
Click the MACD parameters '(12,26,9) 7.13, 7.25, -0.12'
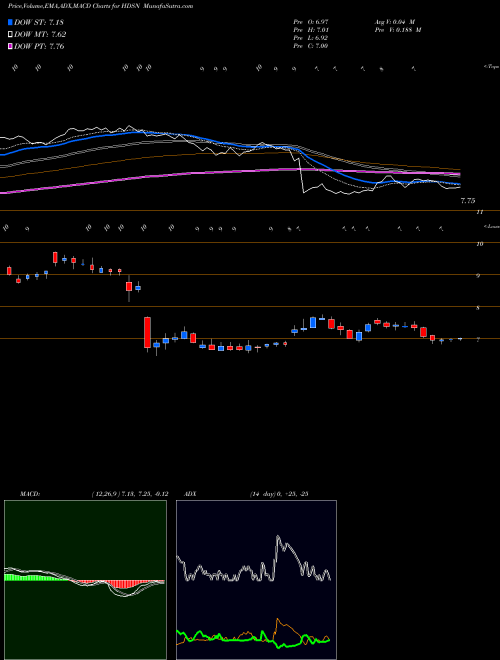(x=130, y=494)
